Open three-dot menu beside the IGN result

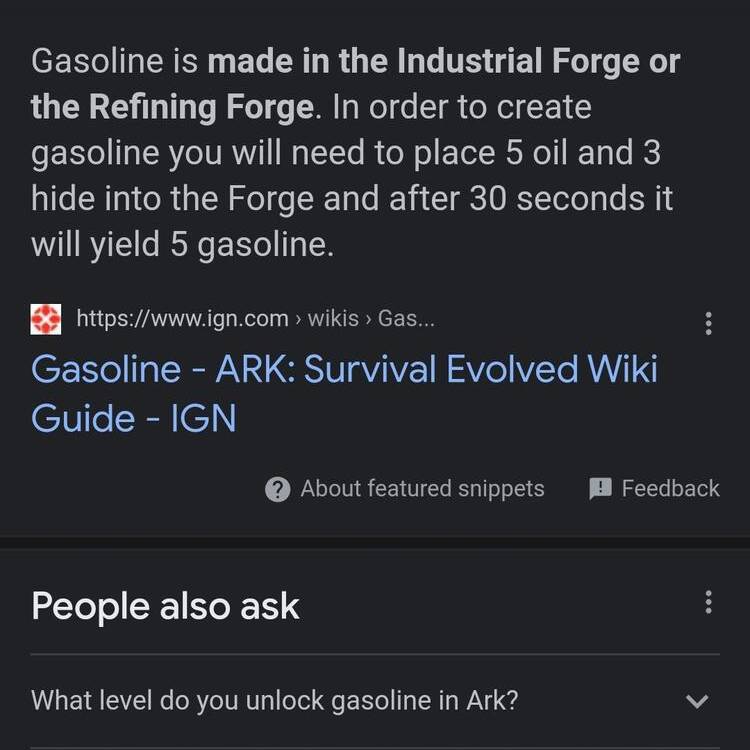point(708,323)
